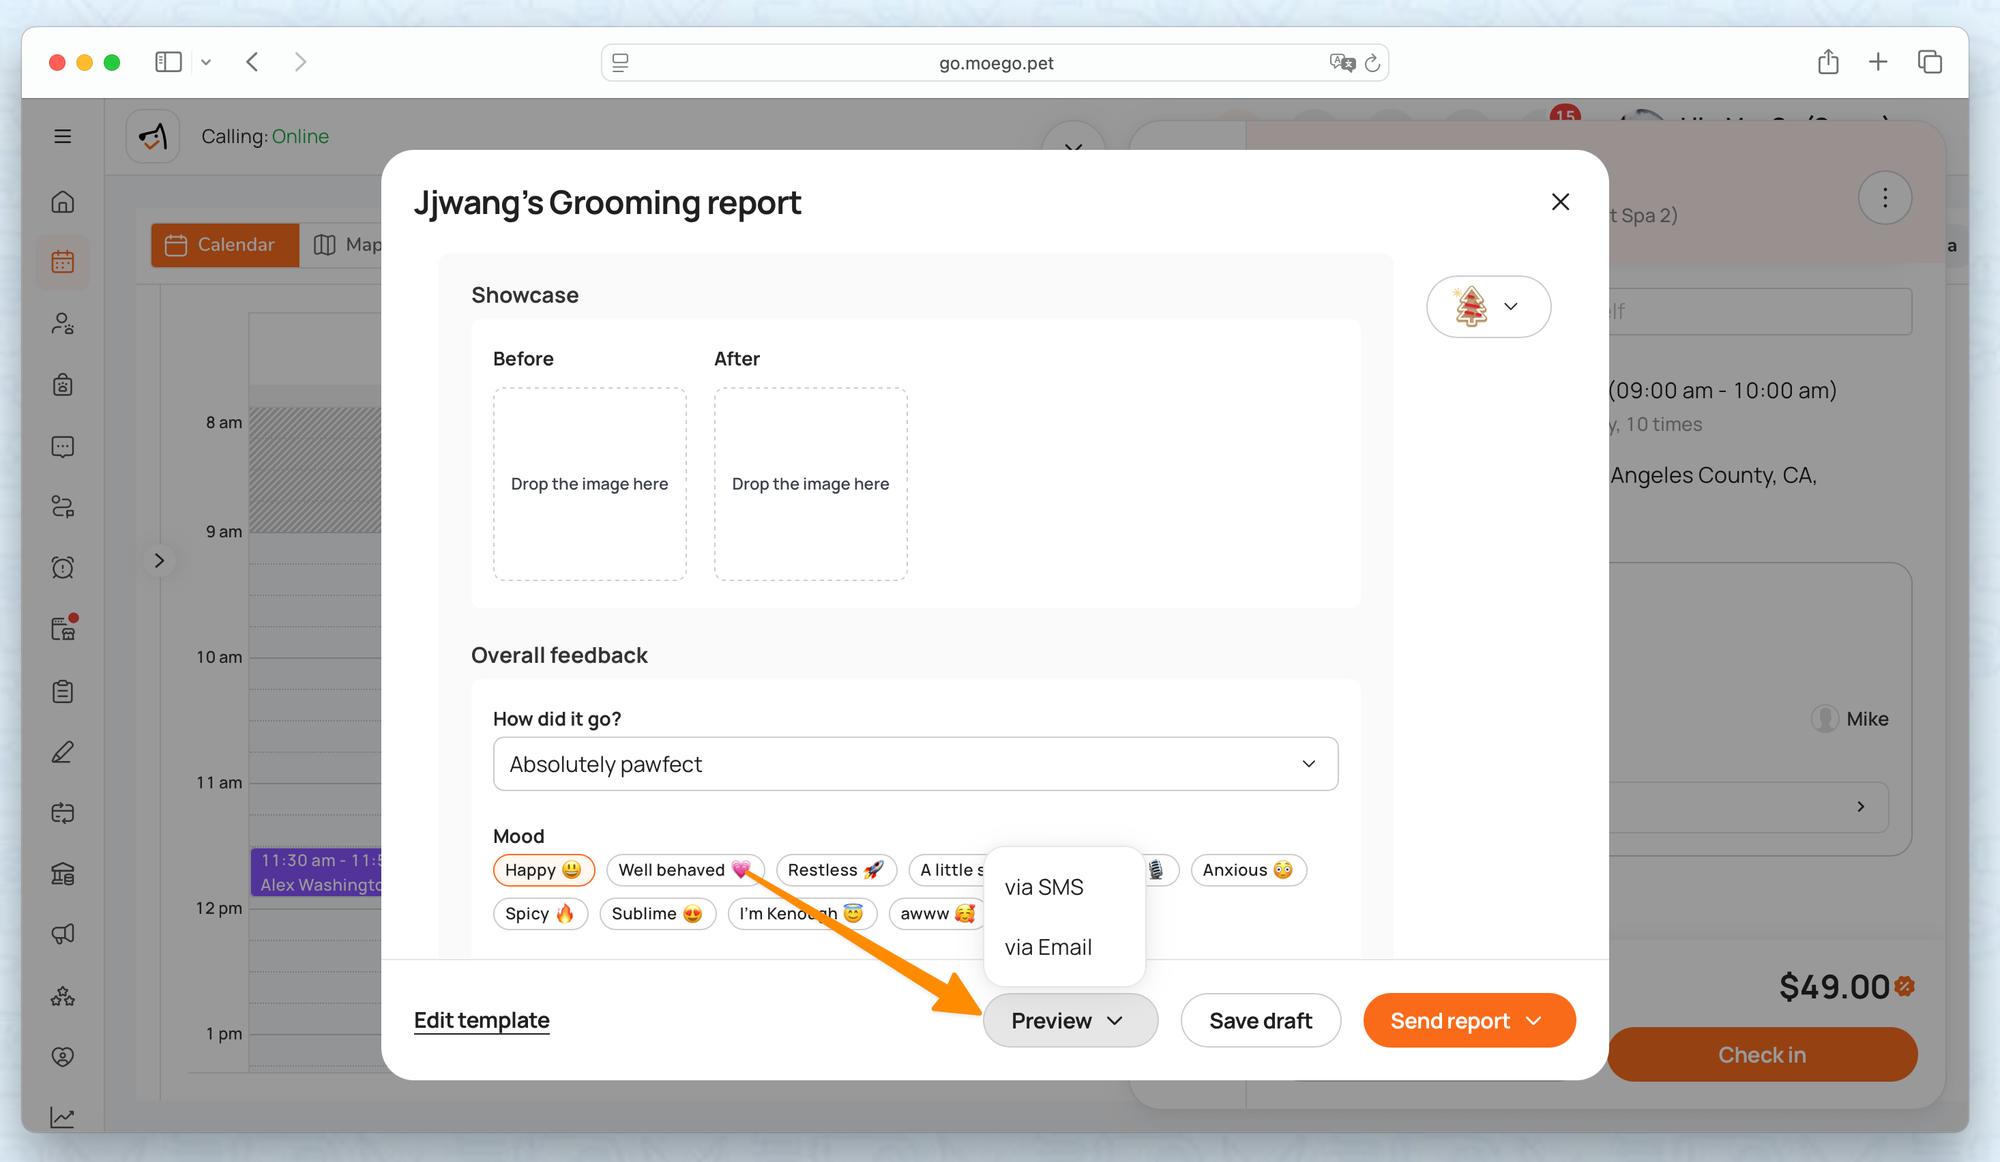2000x1162 pixels.
Task: Open the calendar icon in the left sidebar
Action: 63,262
